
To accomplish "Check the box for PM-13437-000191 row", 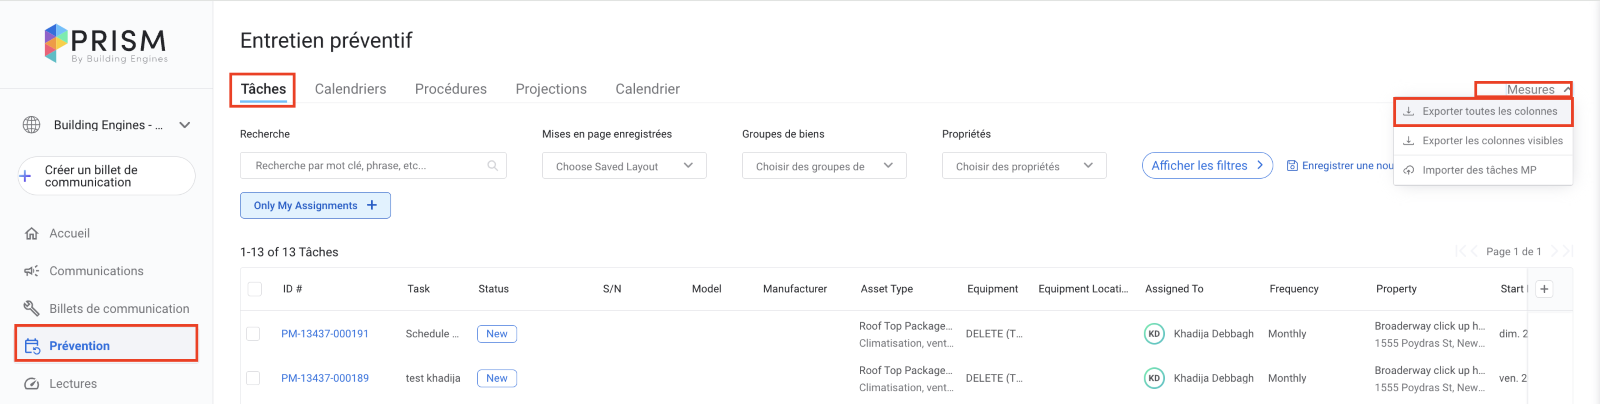I will 253,334.
